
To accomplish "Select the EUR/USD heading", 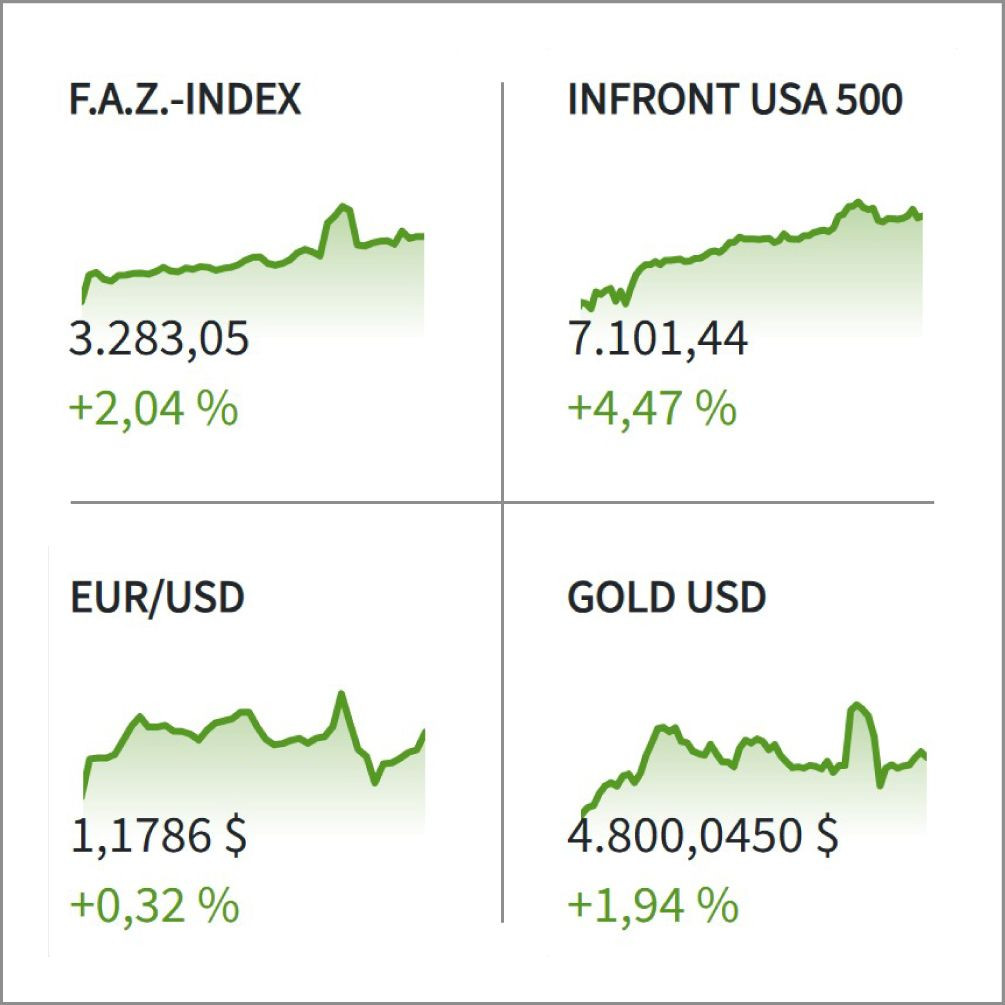I will [x=158, y=597].
